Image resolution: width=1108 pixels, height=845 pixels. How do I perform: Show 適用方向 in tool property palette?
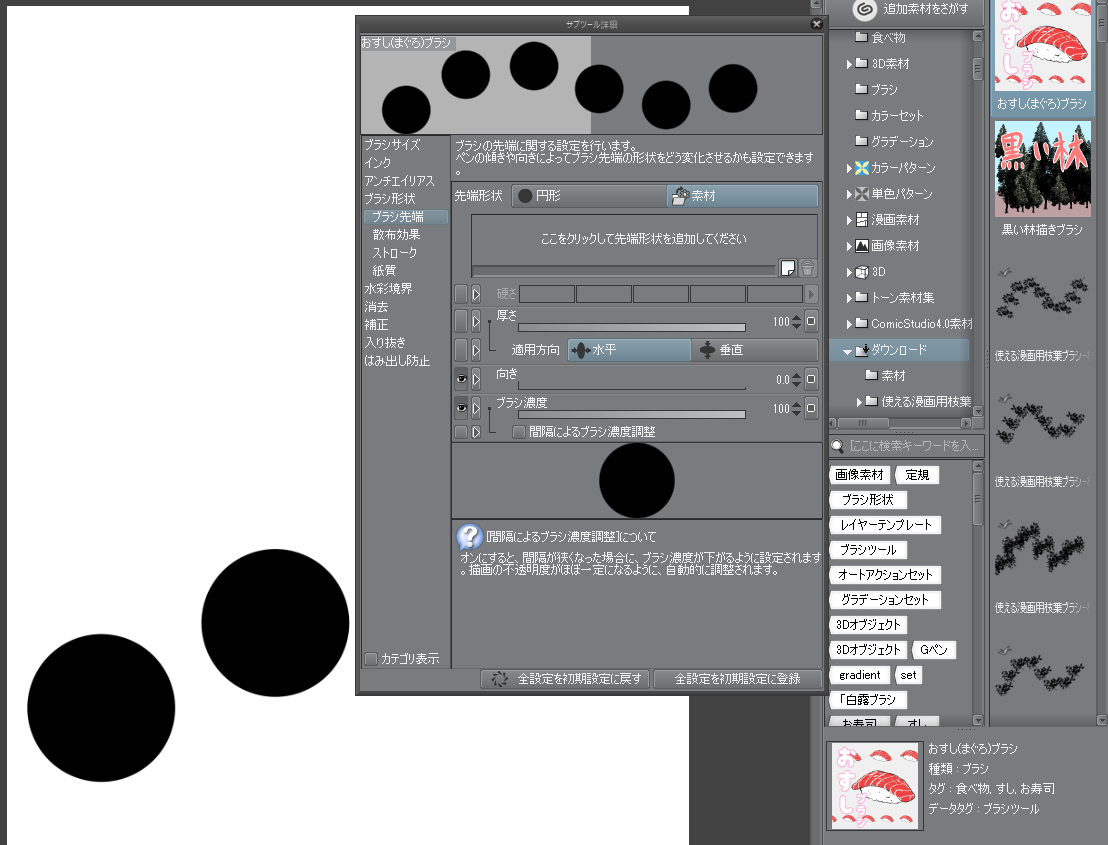point(461,350)
